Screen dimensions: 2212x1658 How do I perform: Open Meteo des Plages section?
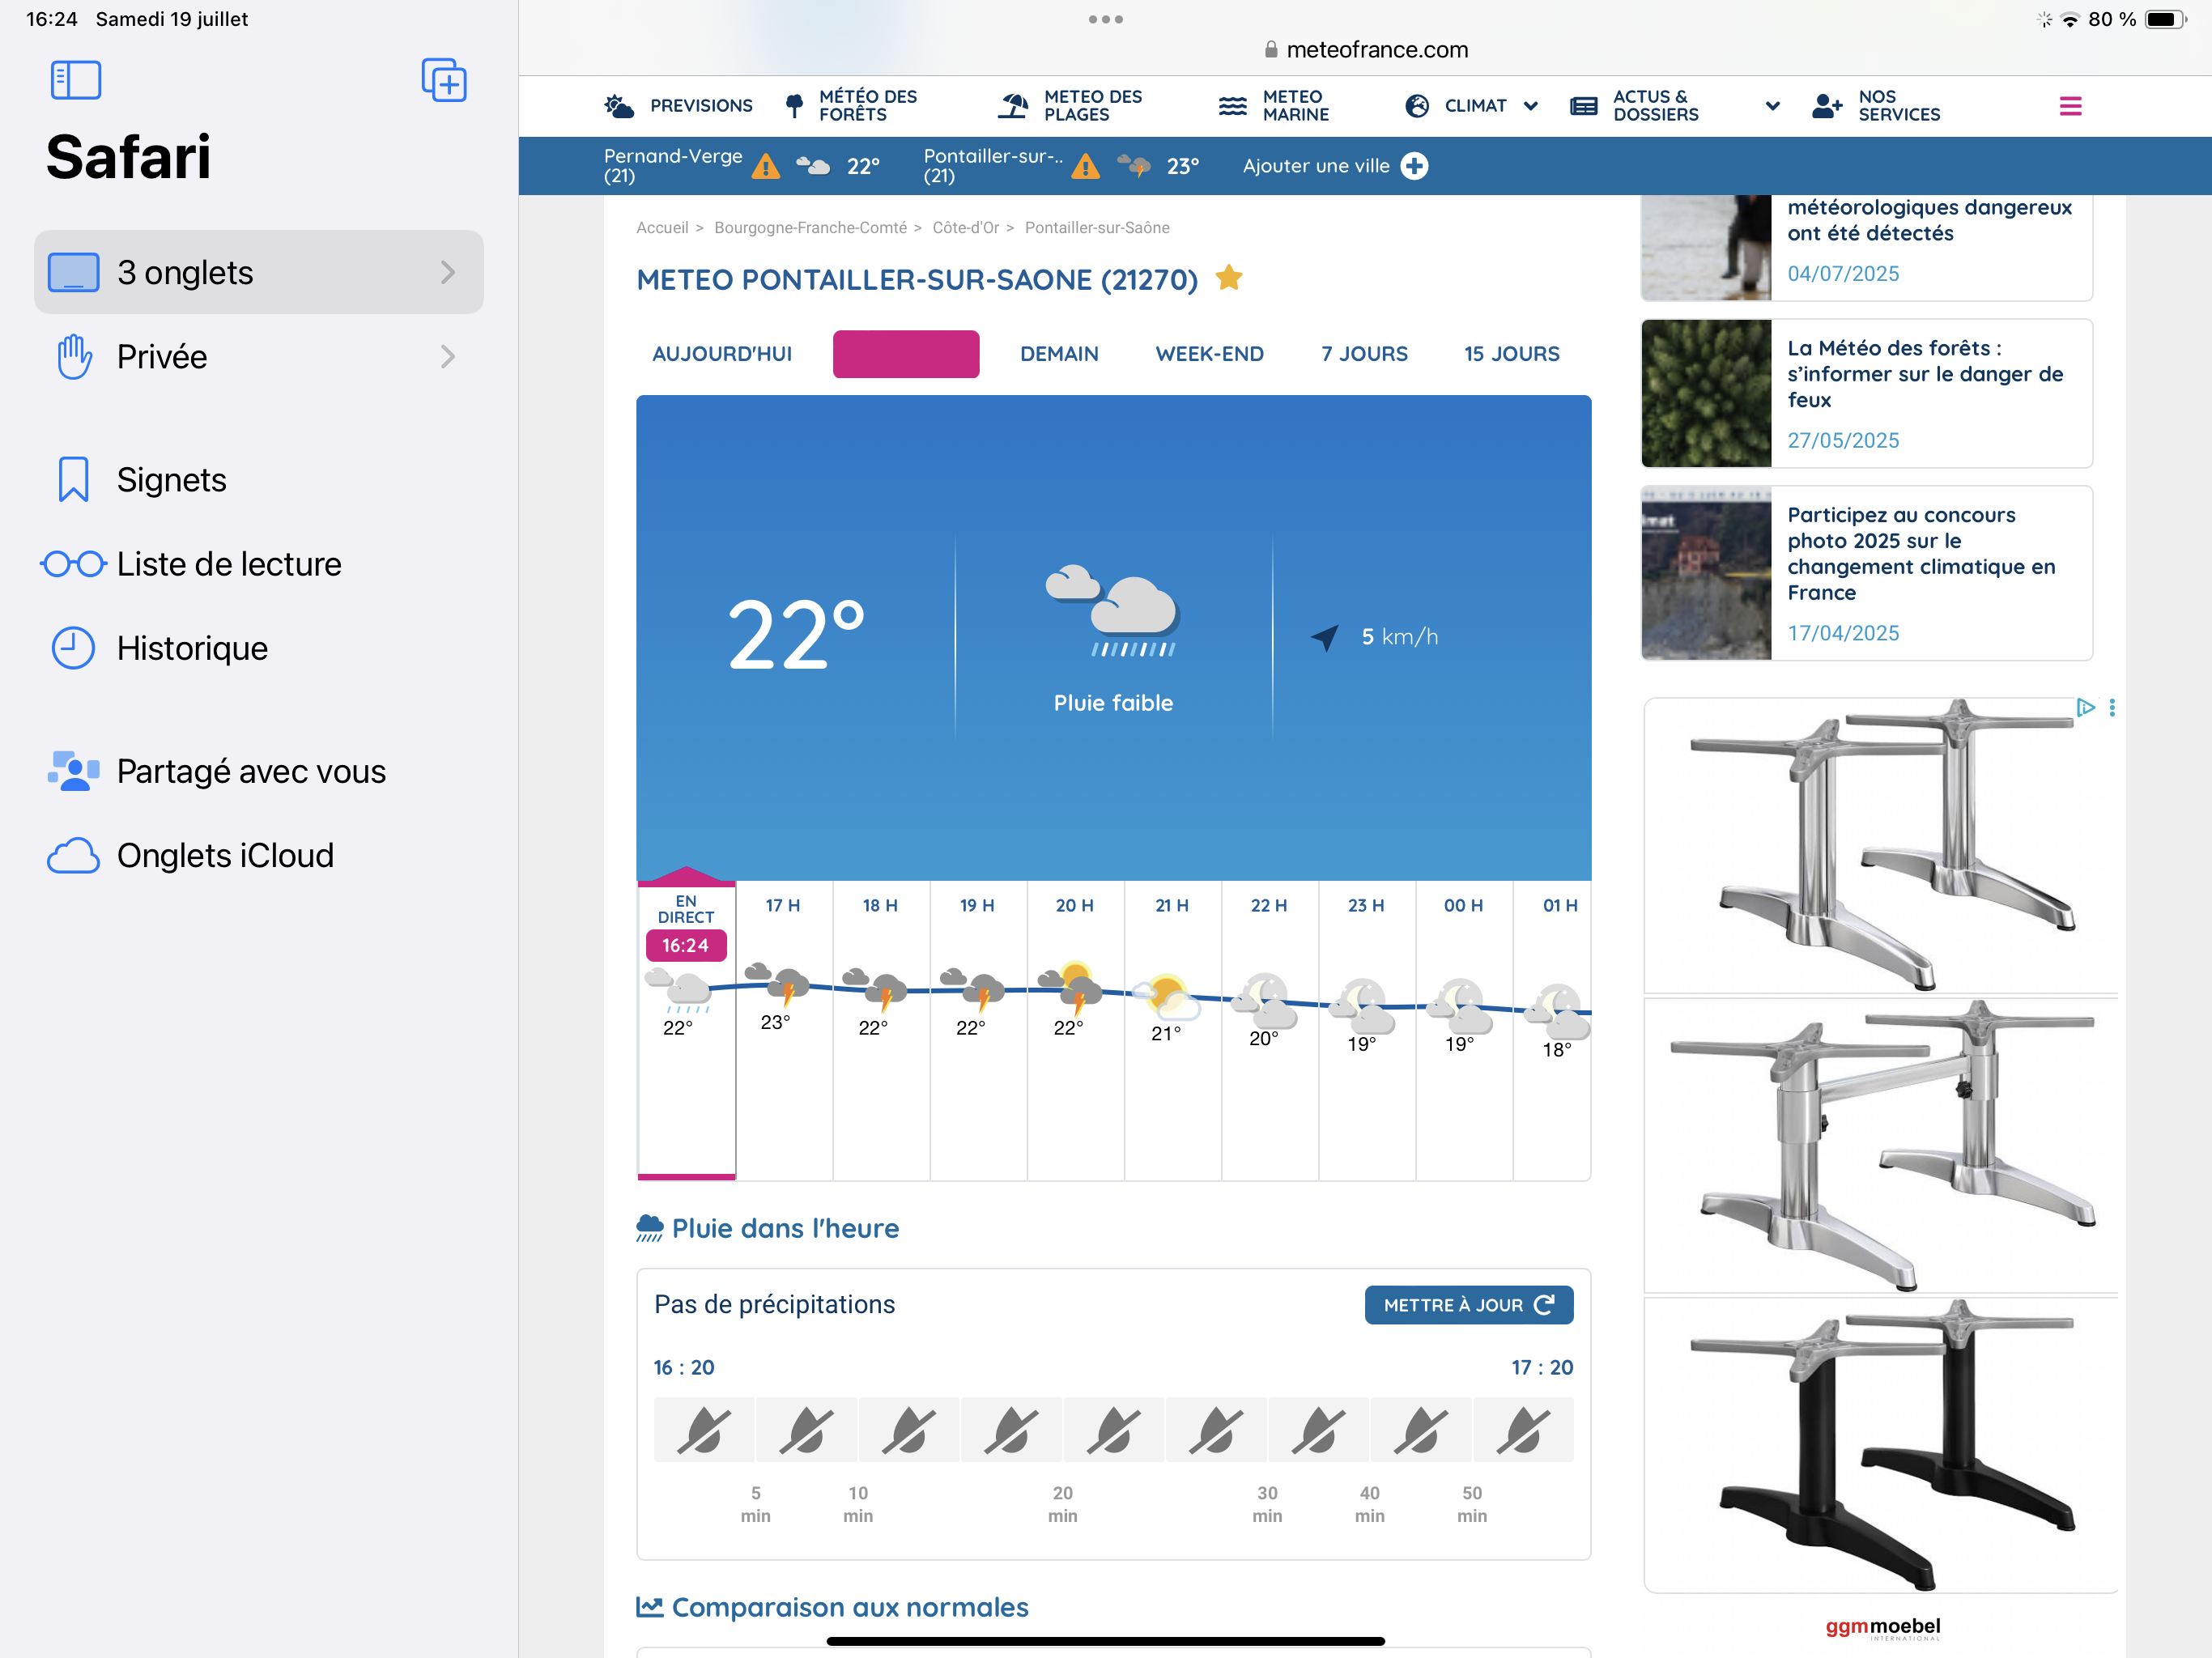pyautogui.click(x=1071, y=106)
